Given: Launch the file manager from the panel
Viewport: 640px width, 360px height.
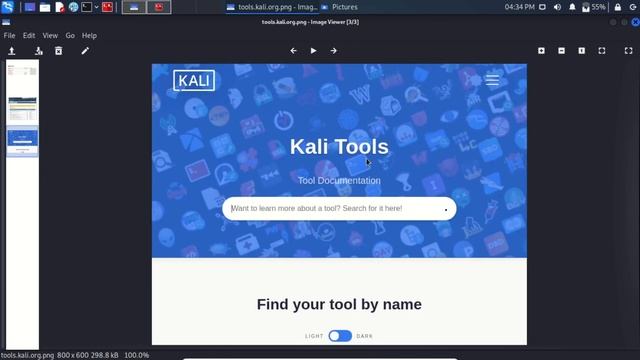Looking at the screenshot, I should (45, 7).
